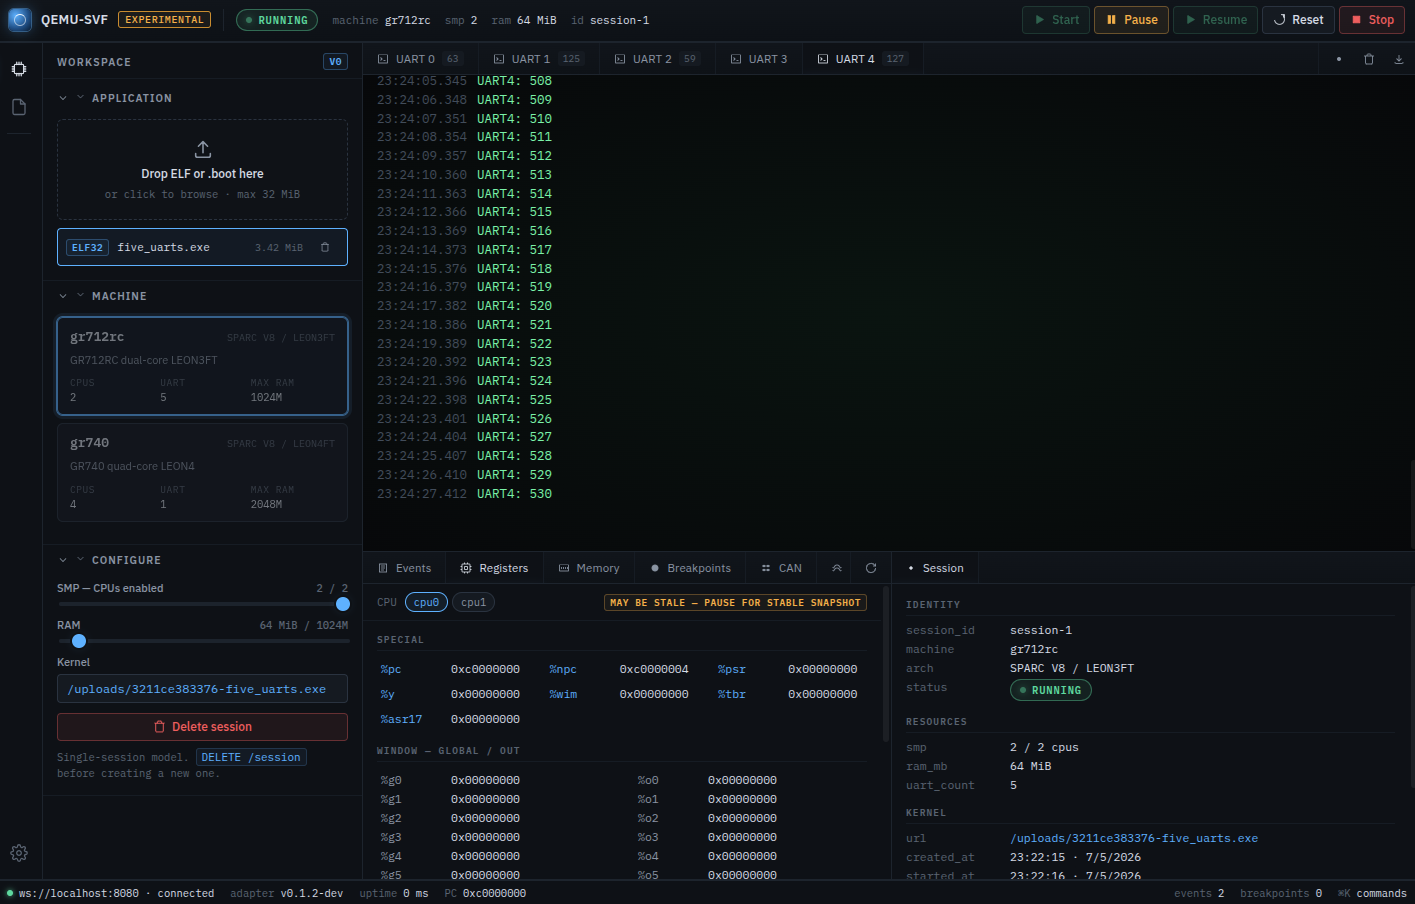1415x904 pixels.
Task: Click the ws://localhost:8080 connection status
Action: point(110,893)
